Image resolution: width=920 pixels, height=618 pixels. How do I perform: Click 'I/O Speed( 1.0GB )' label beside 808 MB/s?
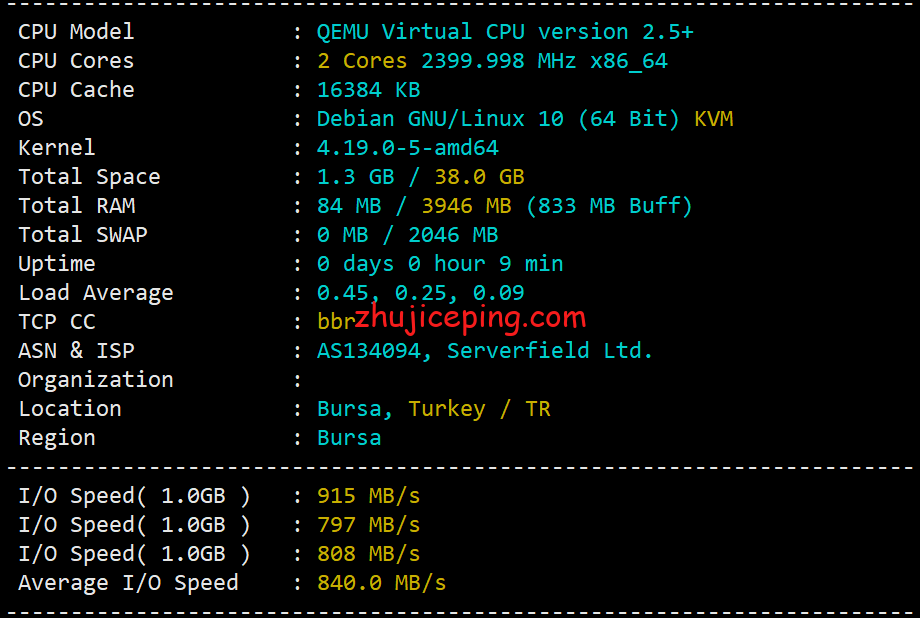134,553
